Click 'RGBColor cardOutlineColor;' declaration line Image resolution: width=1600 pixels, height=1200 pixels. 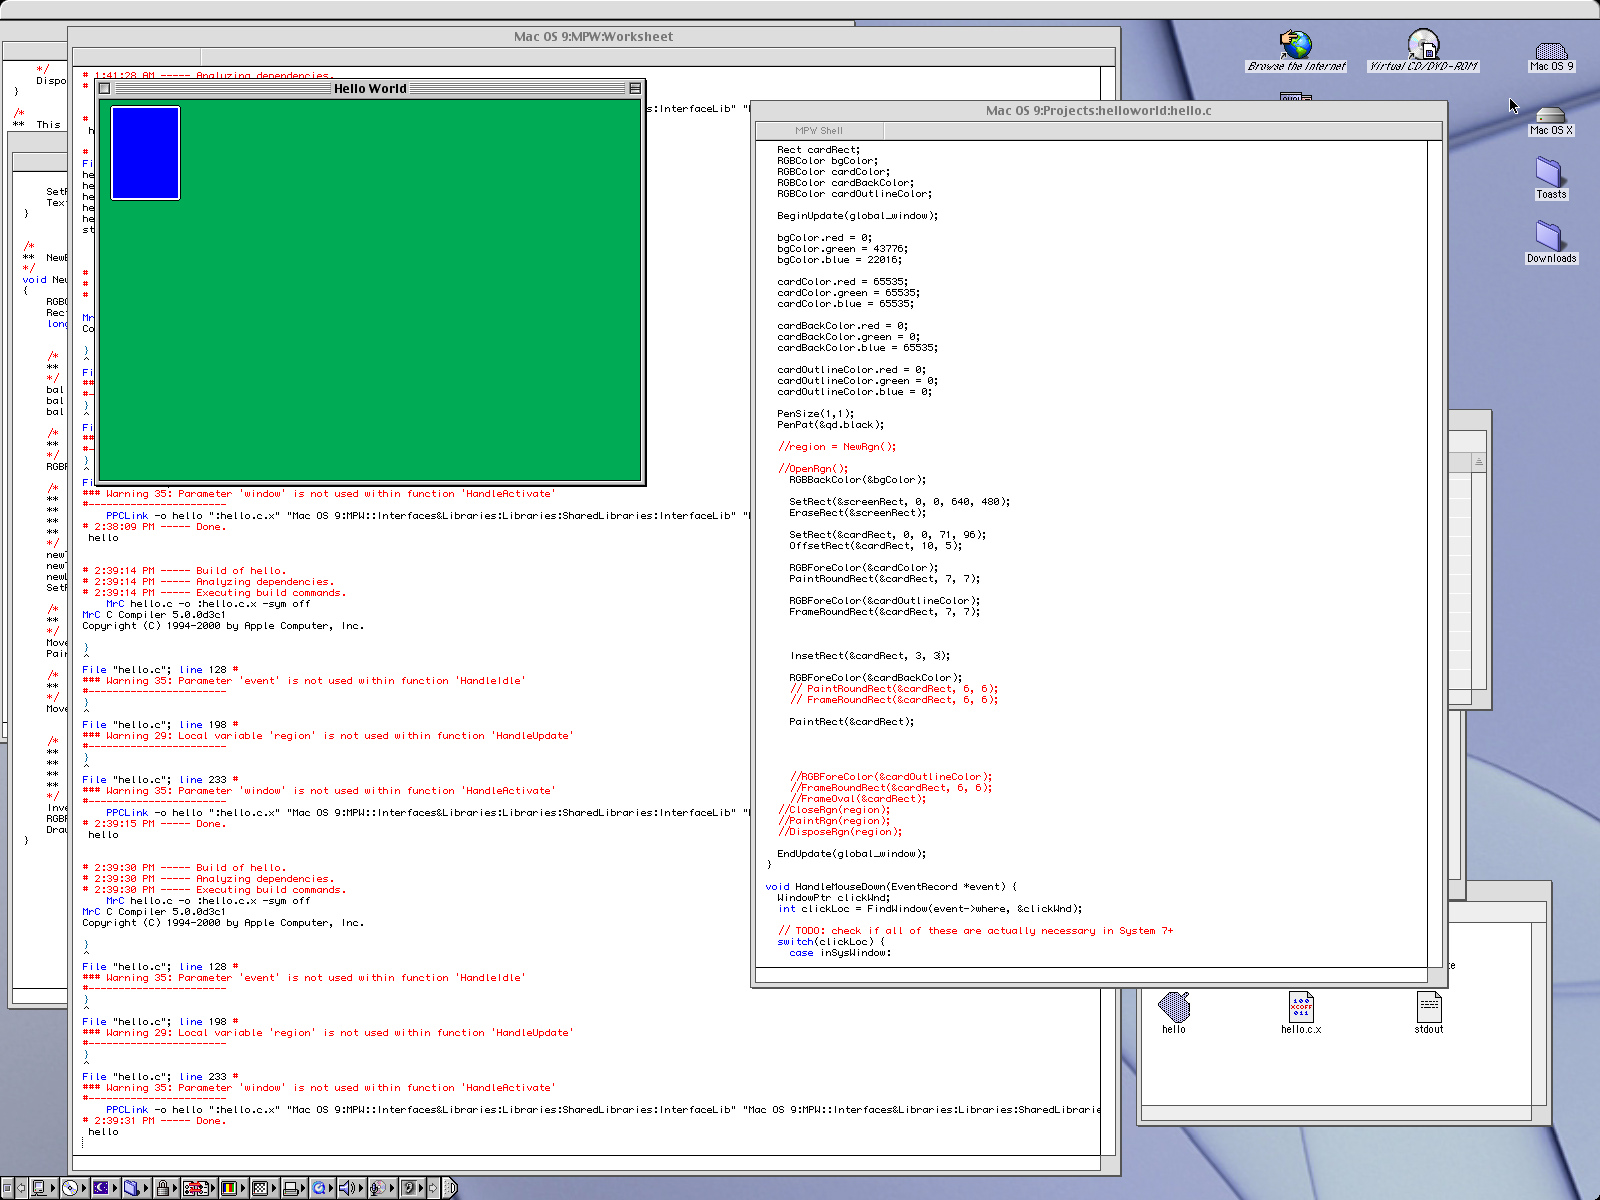(x=854, y=194)
